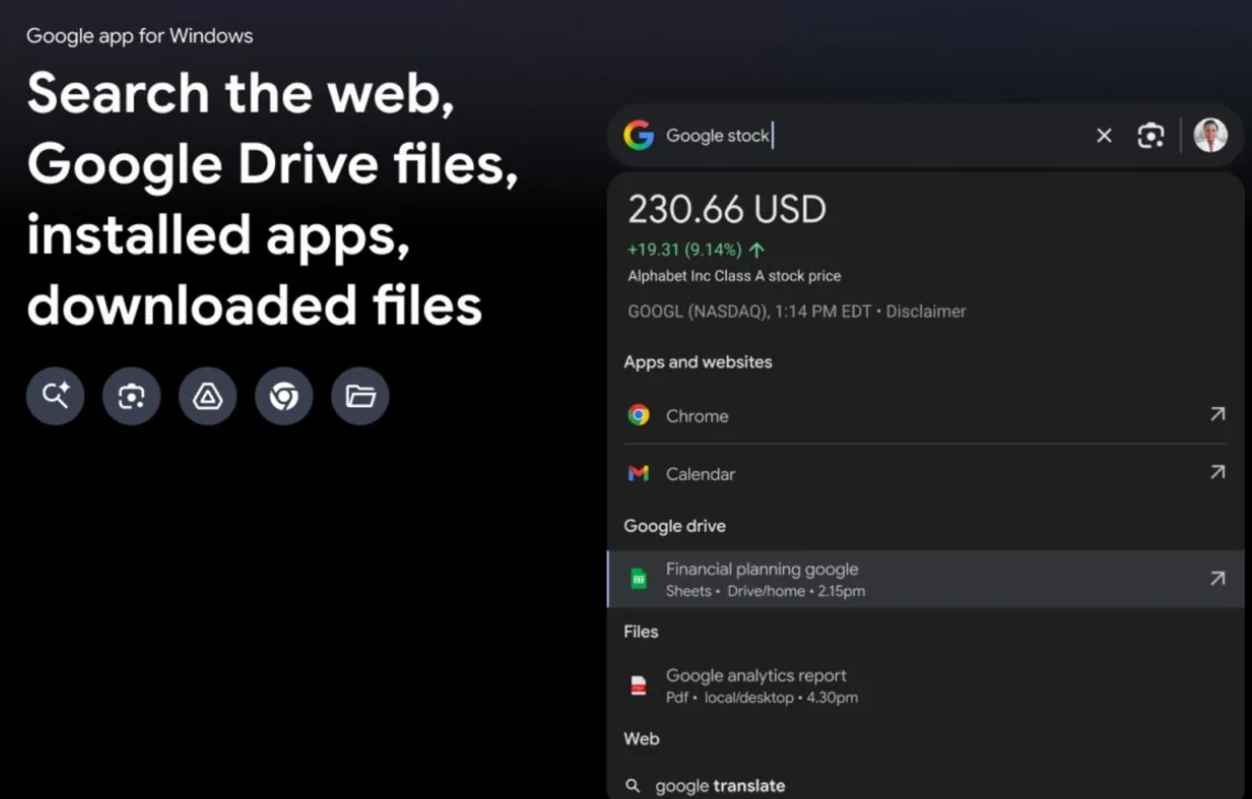Click the Google logo in the search bar
The height and width of the screenshot is (799, 1252).
(x=638, y=135)
